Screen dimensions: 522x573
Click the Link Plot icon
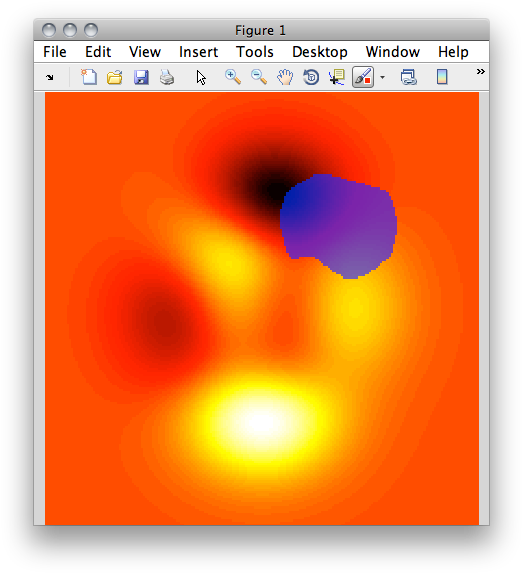(409, 77)
